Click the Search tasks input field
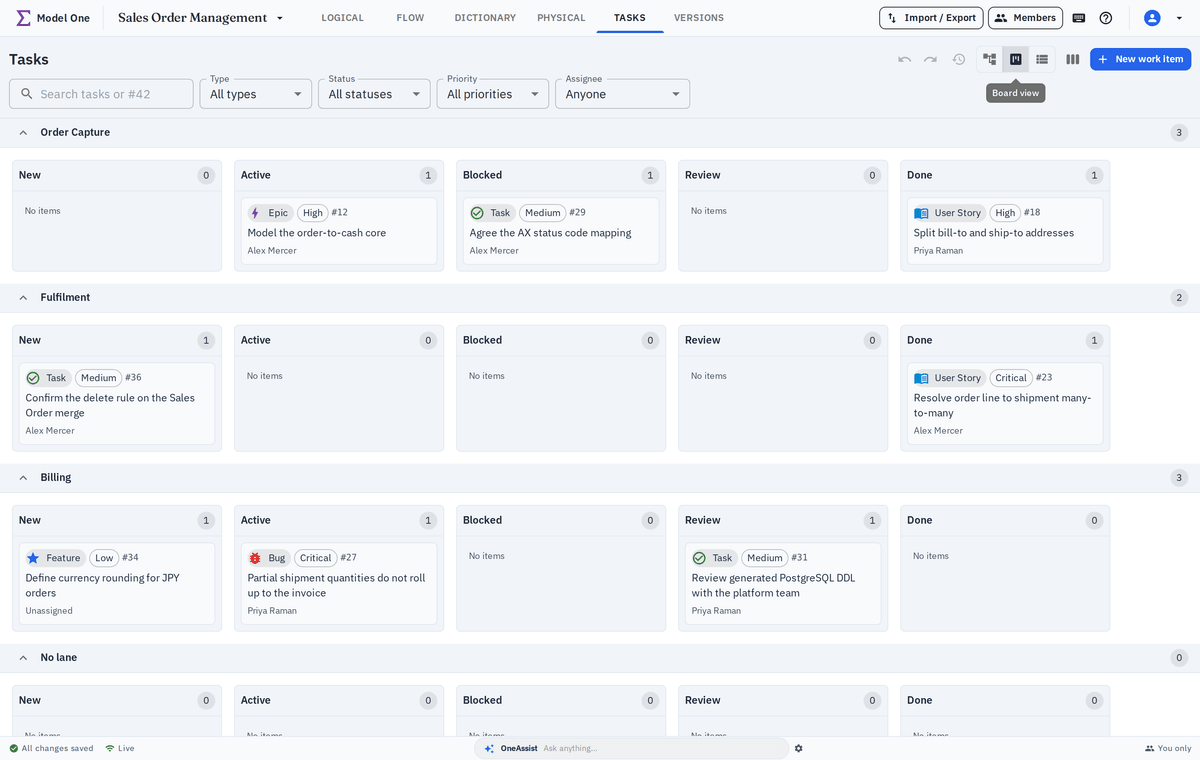The image size is (1200, 760). [x=101, y=94]
